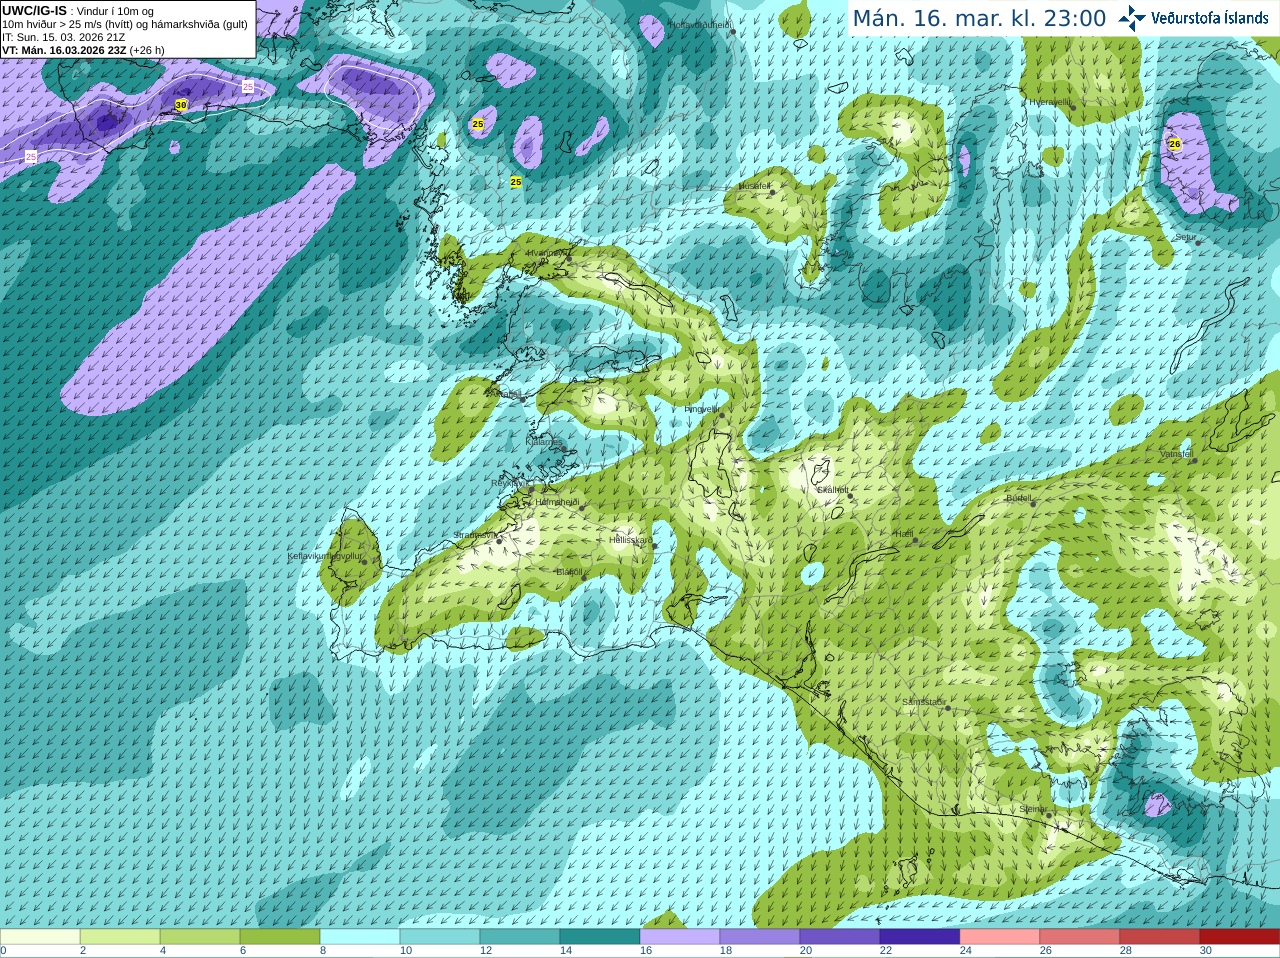Click the yellow 26 gust marker
Screen dimensions: 1280x958
[x=1175, y=144]
